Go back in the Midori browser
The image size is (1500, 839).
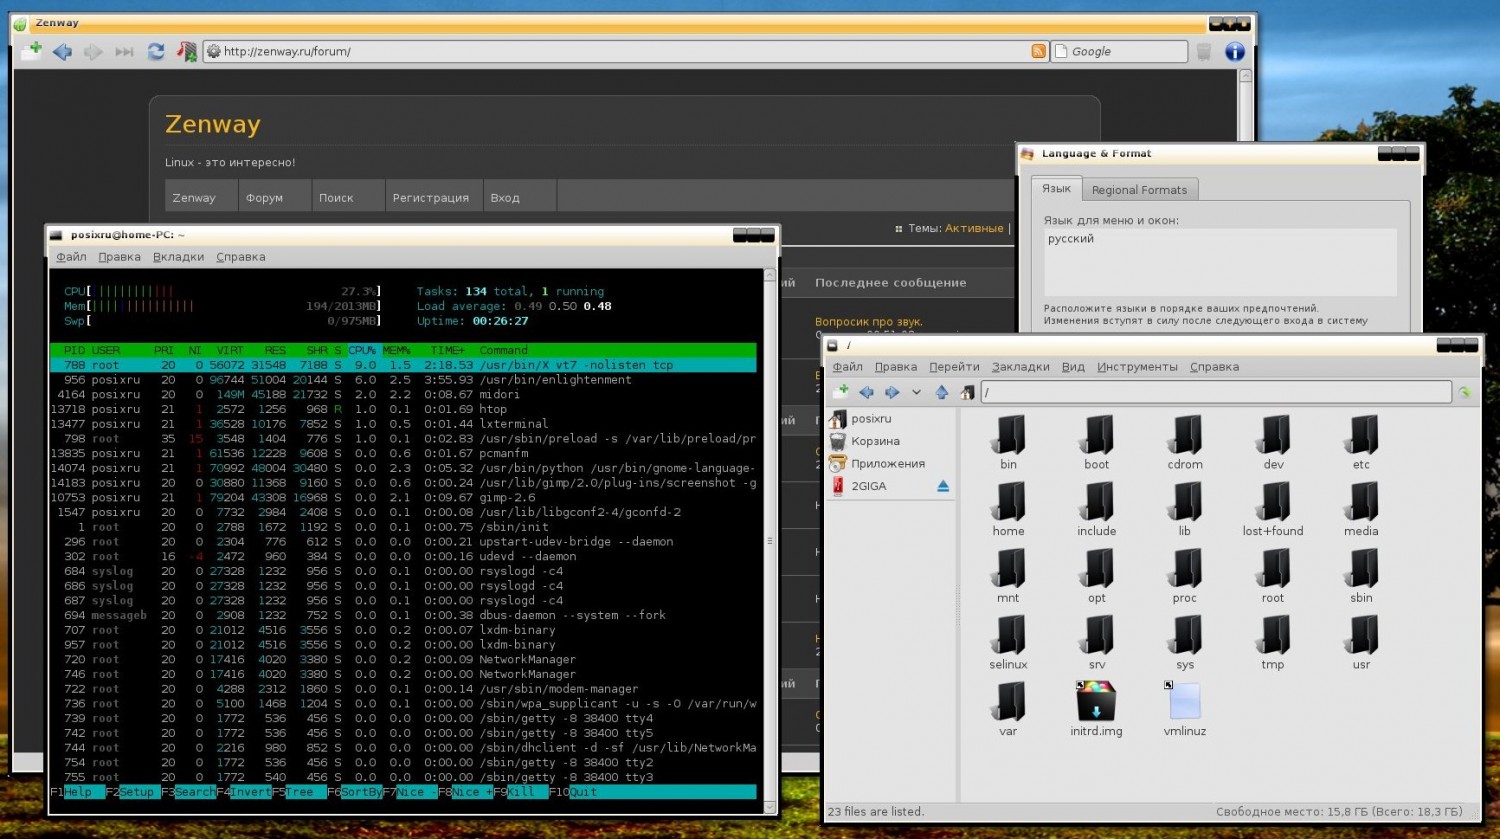(x=62, y=51)
